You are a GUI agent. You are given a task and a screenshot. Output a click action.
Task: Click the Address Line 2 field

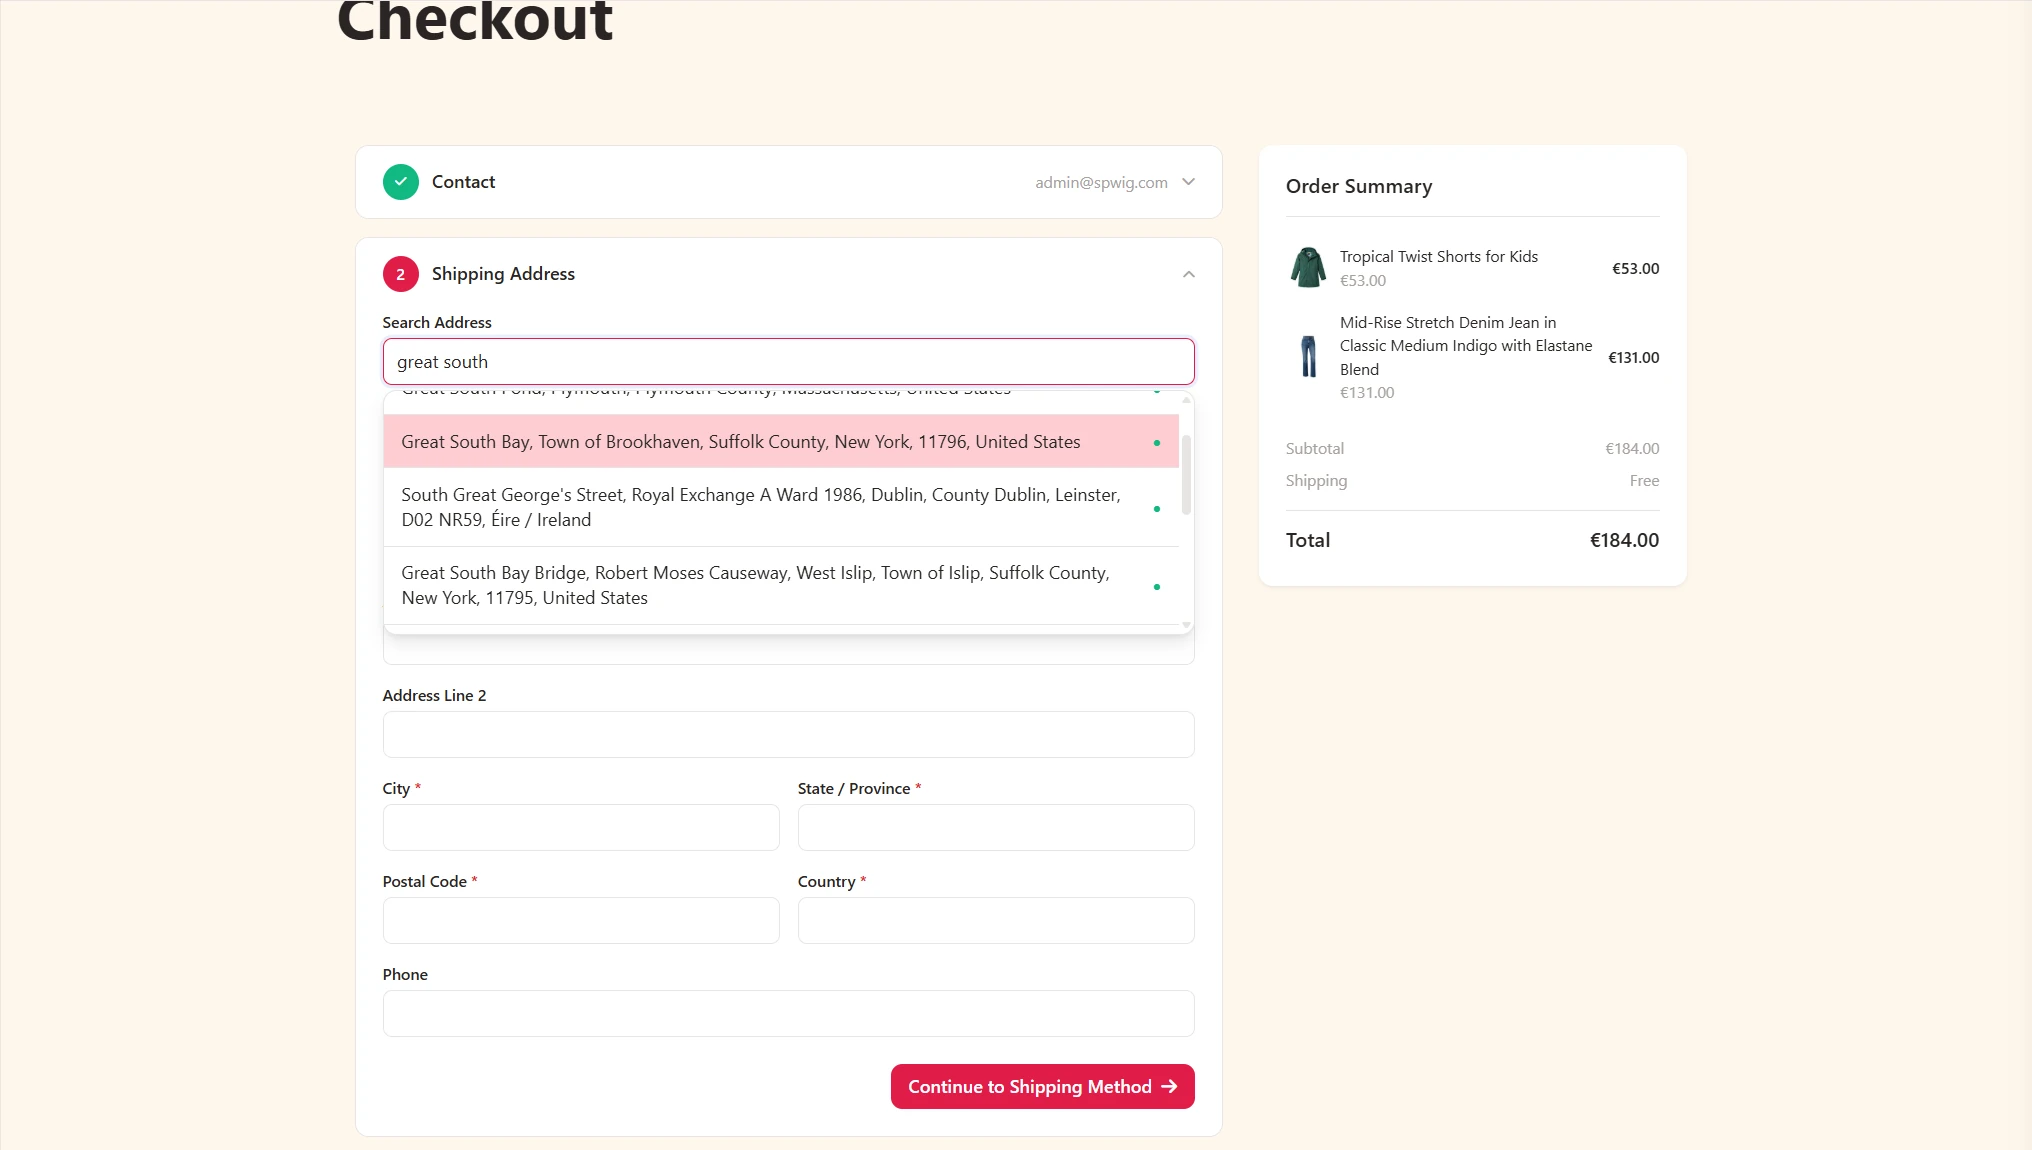[x=788, y=734]
